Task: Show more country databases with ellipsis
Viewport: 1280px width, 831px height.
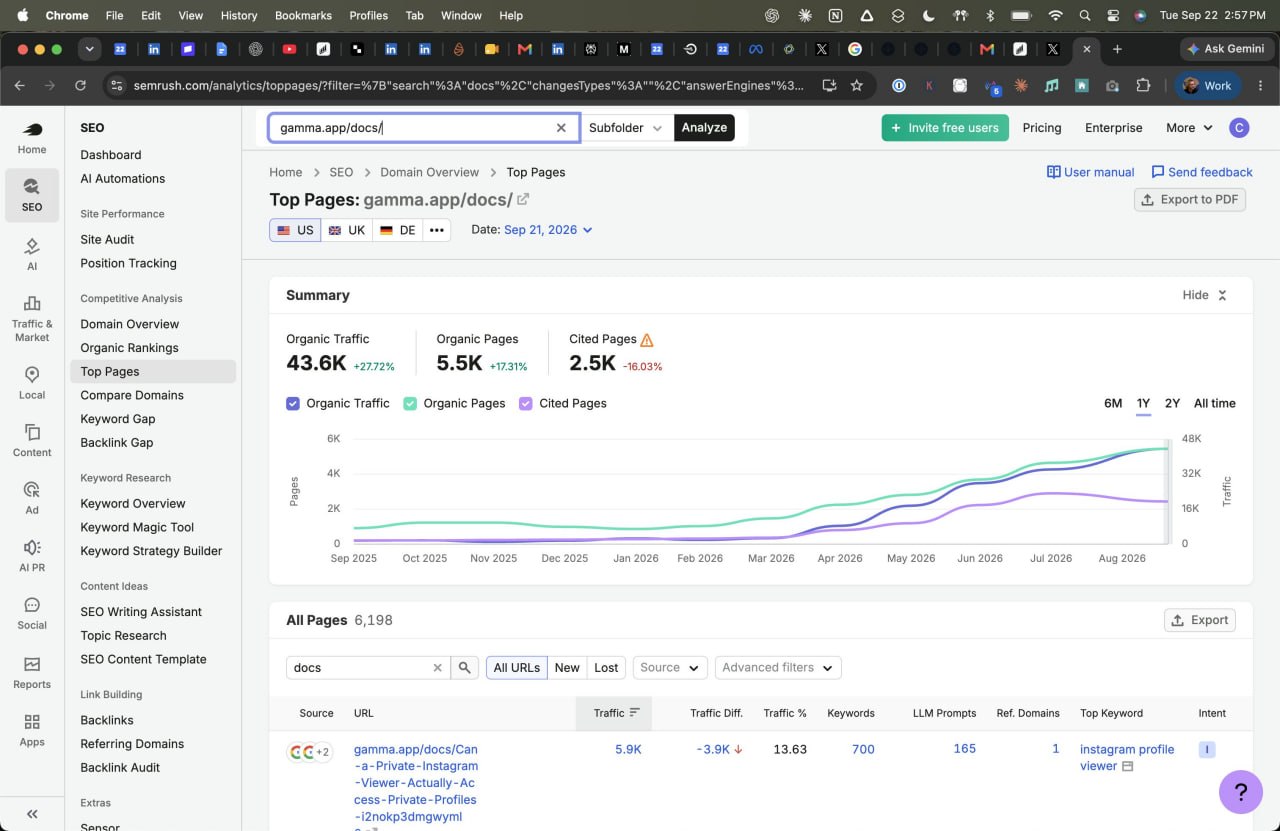Action: [436, 230]
